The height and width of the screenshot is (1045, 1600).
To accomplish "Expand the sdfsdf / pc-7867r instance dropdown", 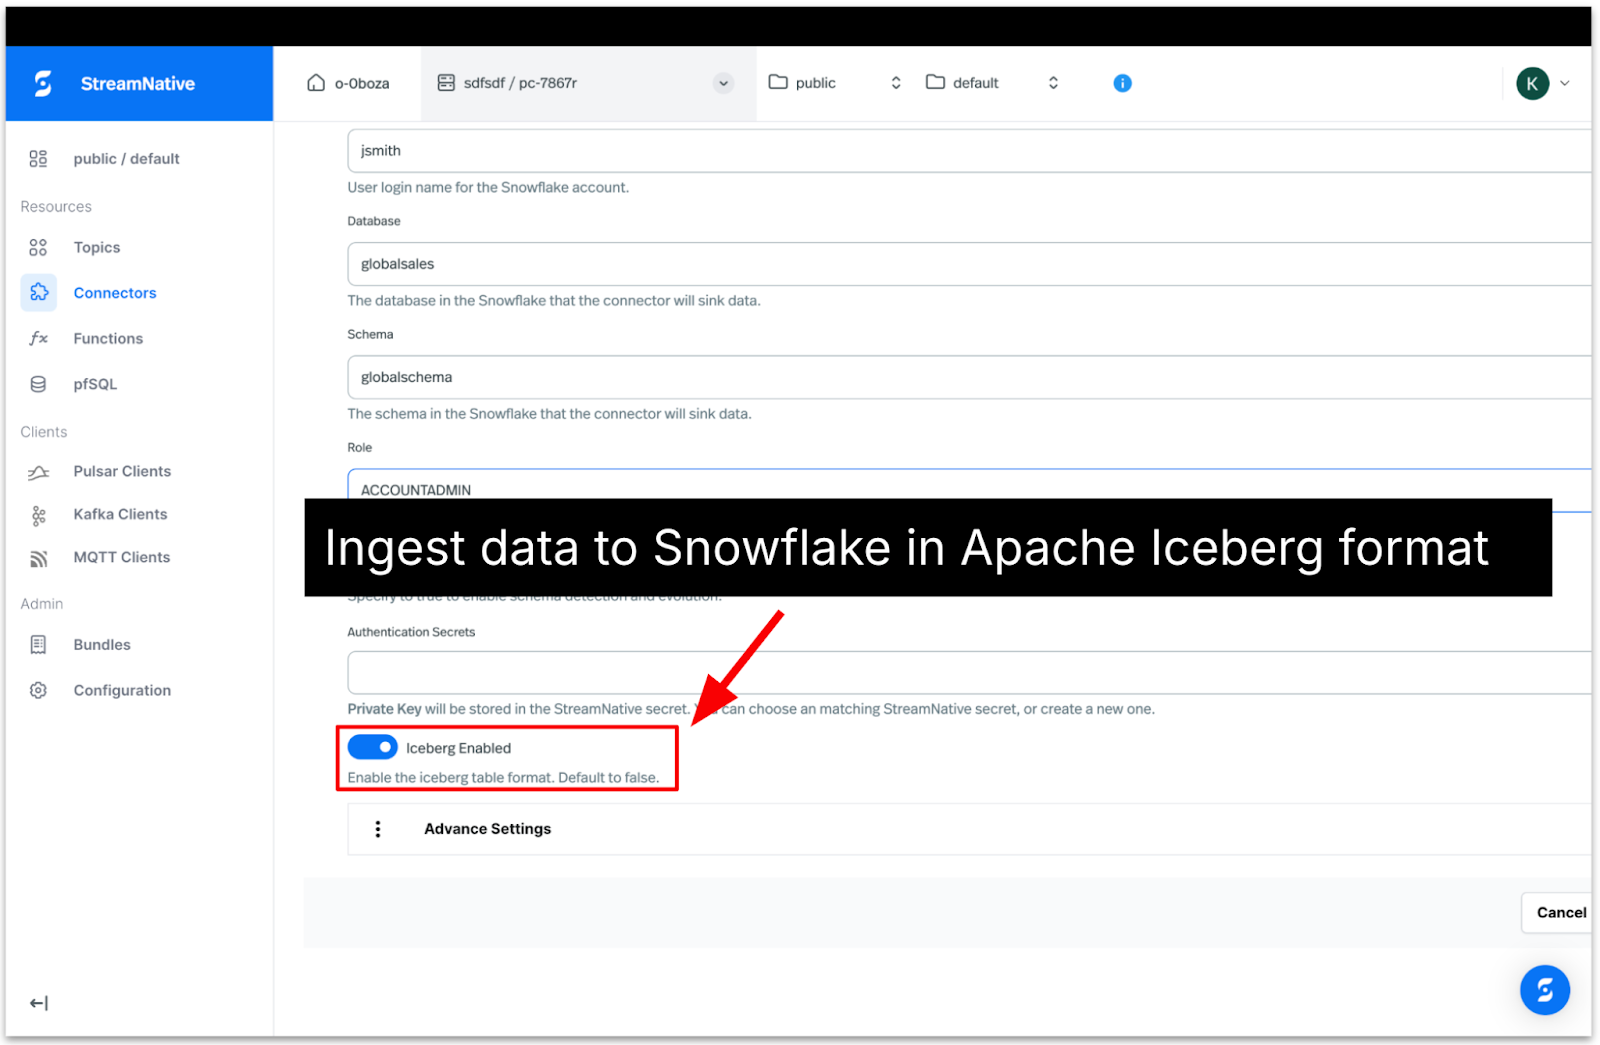I will point(722,83).
